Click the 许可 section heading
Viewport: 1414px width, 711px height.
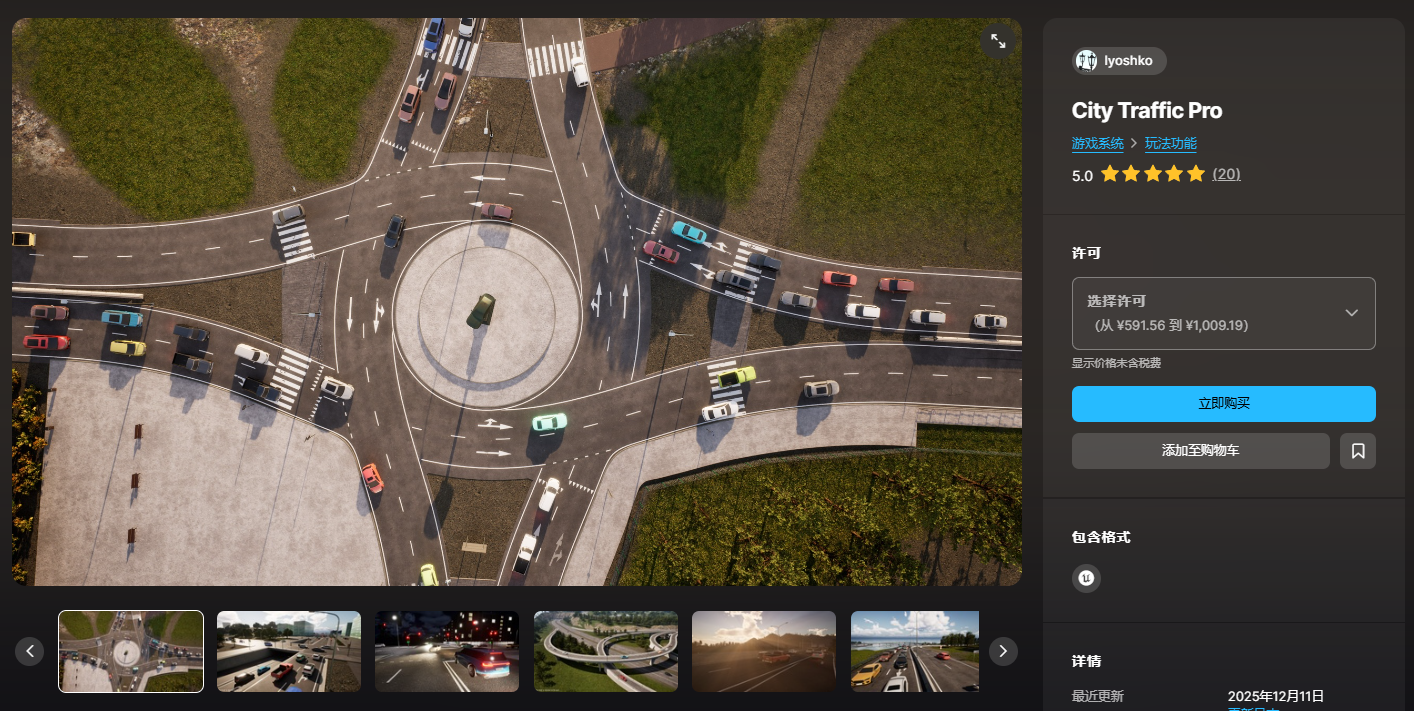click(x=1086, y=253)
